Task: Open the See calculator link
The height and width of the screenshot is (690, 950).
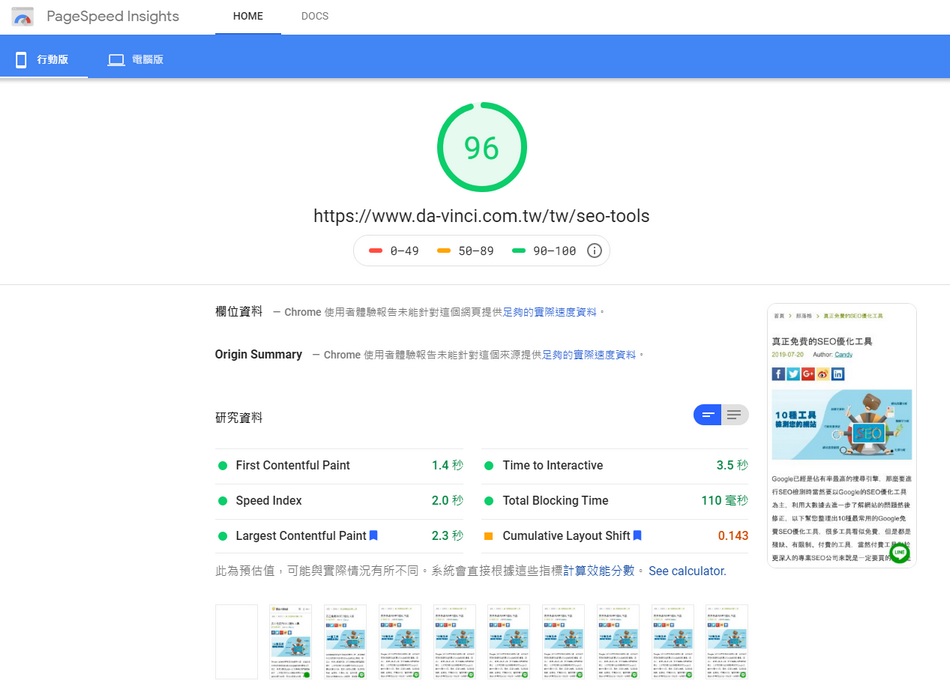Action: coord(687,571)
